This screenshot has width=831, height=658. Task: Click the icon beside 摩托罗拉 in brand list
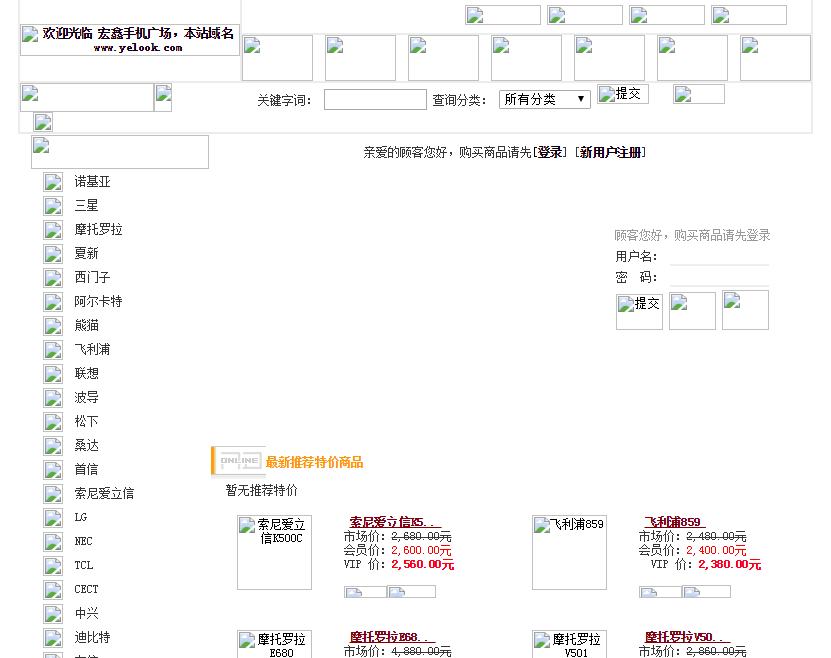pyautogui.click(x=53, y=230)
